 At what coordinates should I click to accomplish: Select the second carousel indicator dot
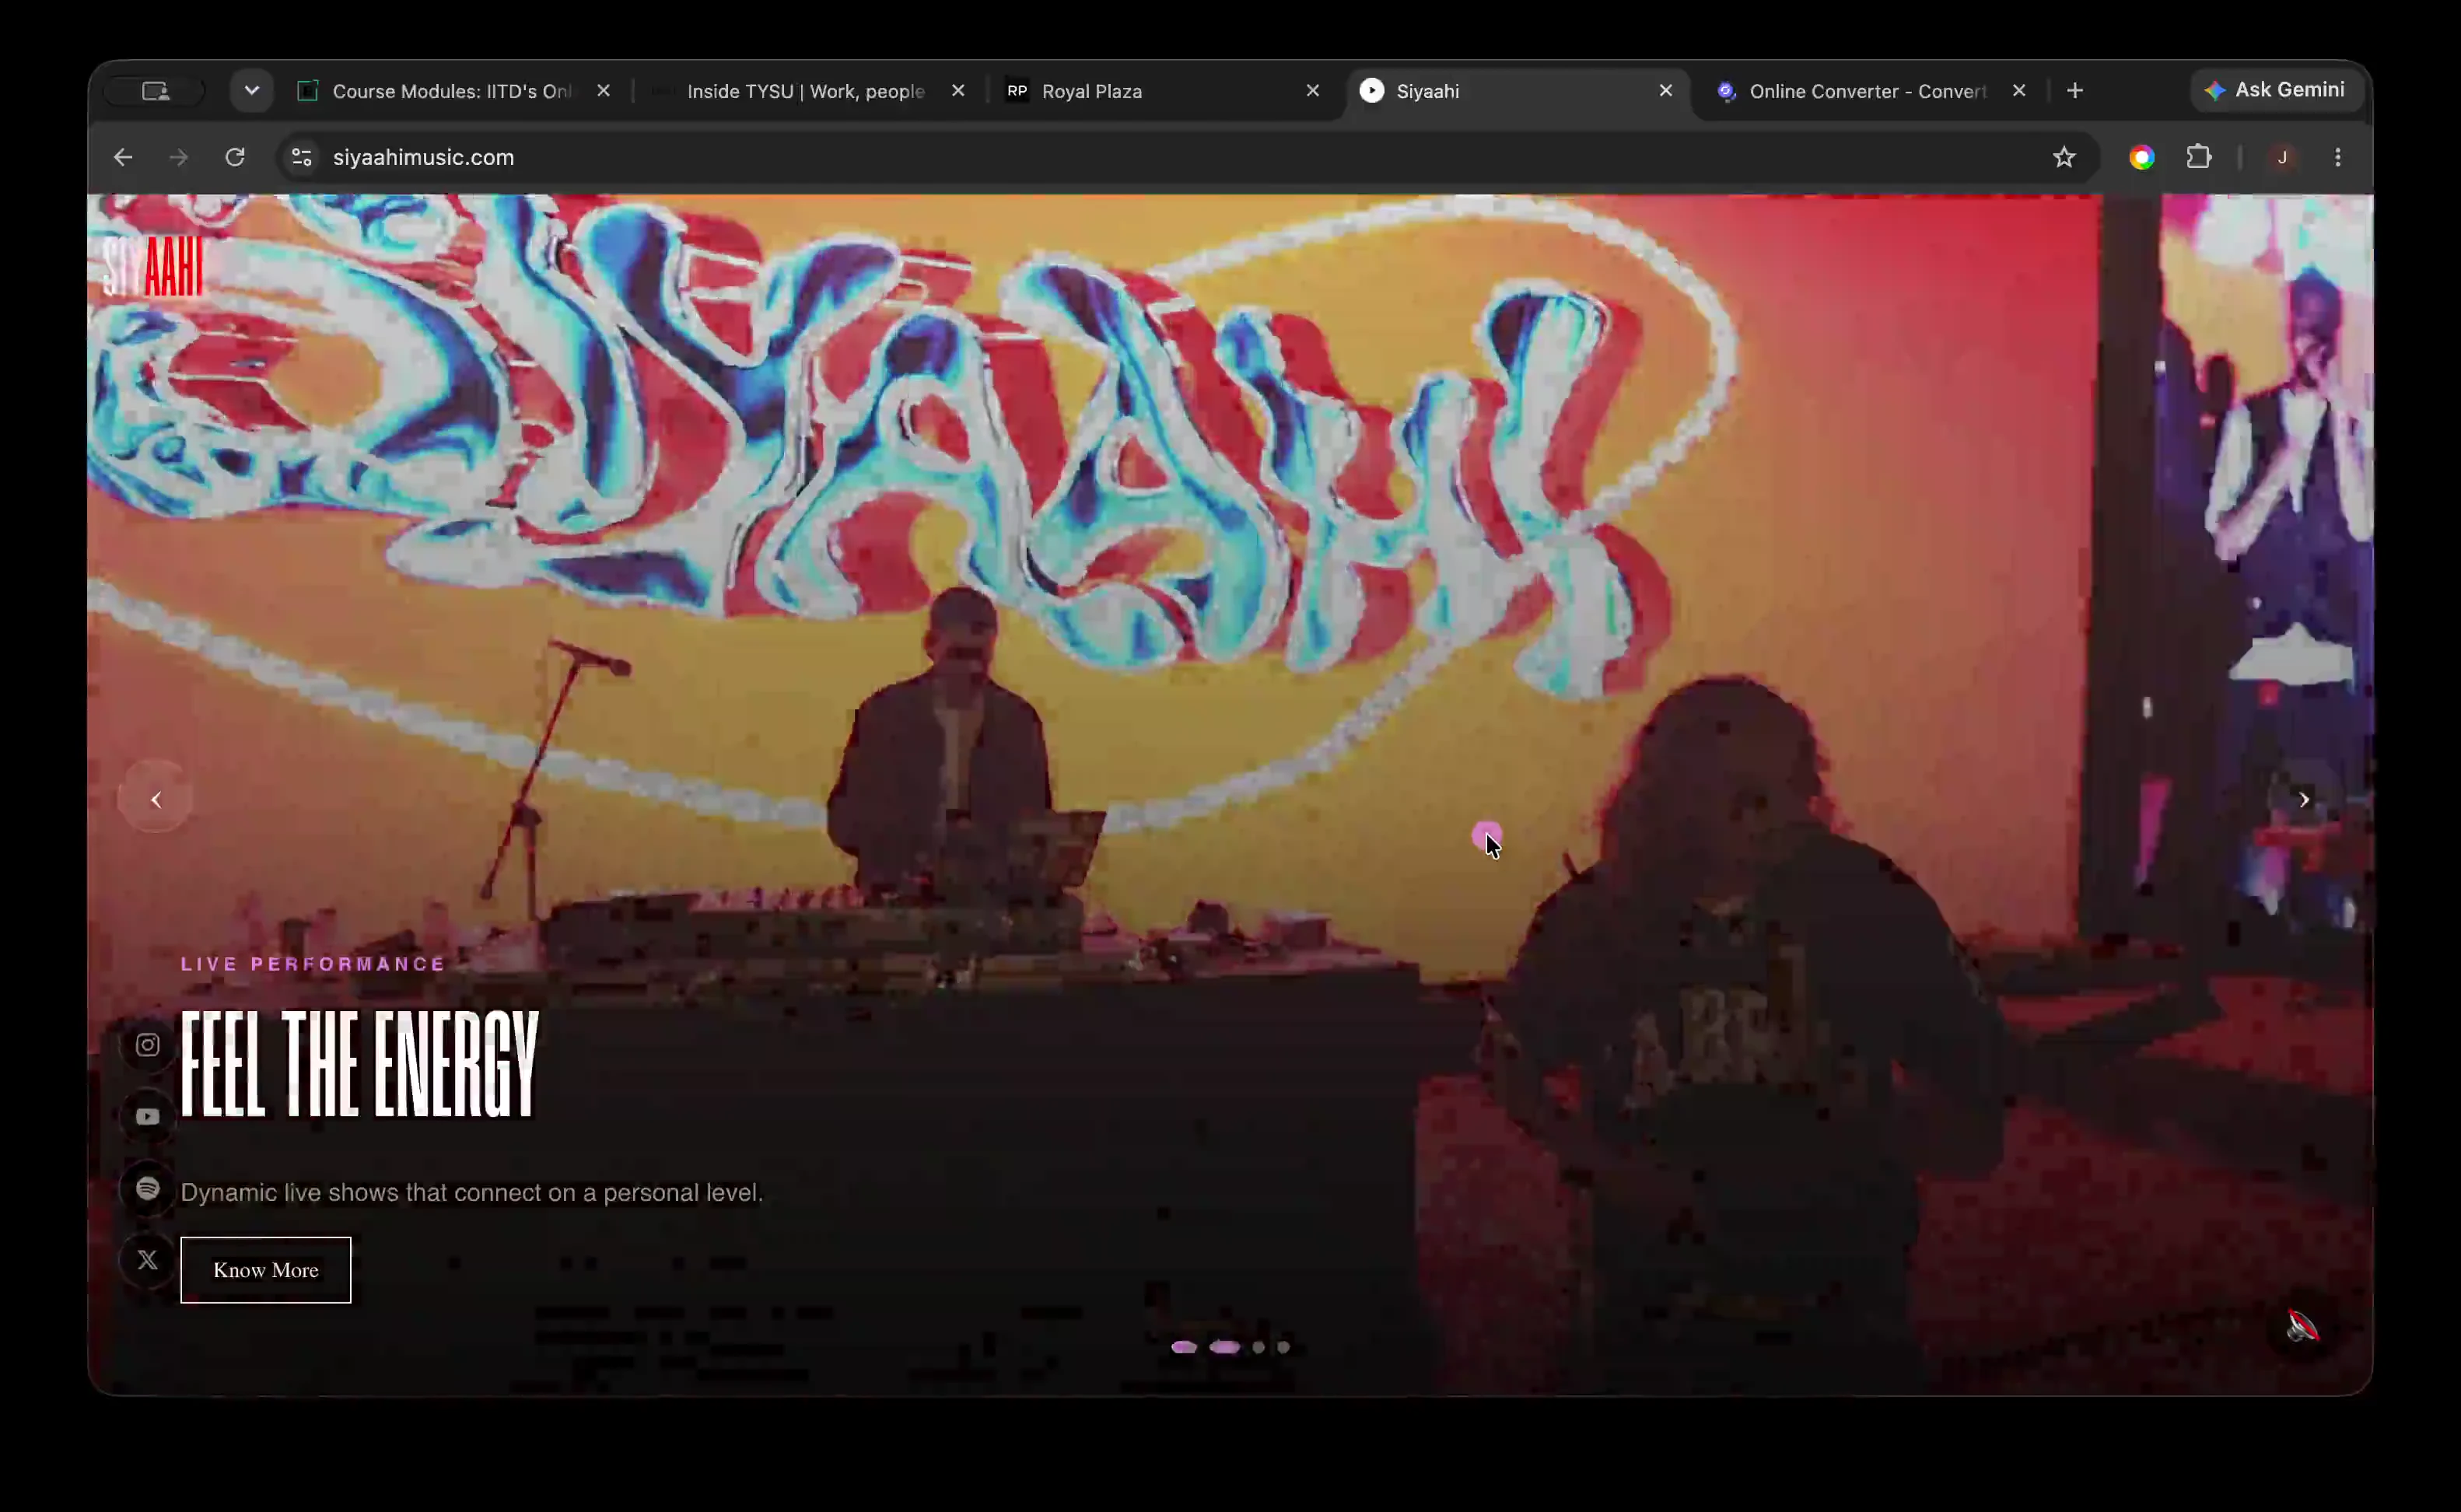click(1225, 1347)
